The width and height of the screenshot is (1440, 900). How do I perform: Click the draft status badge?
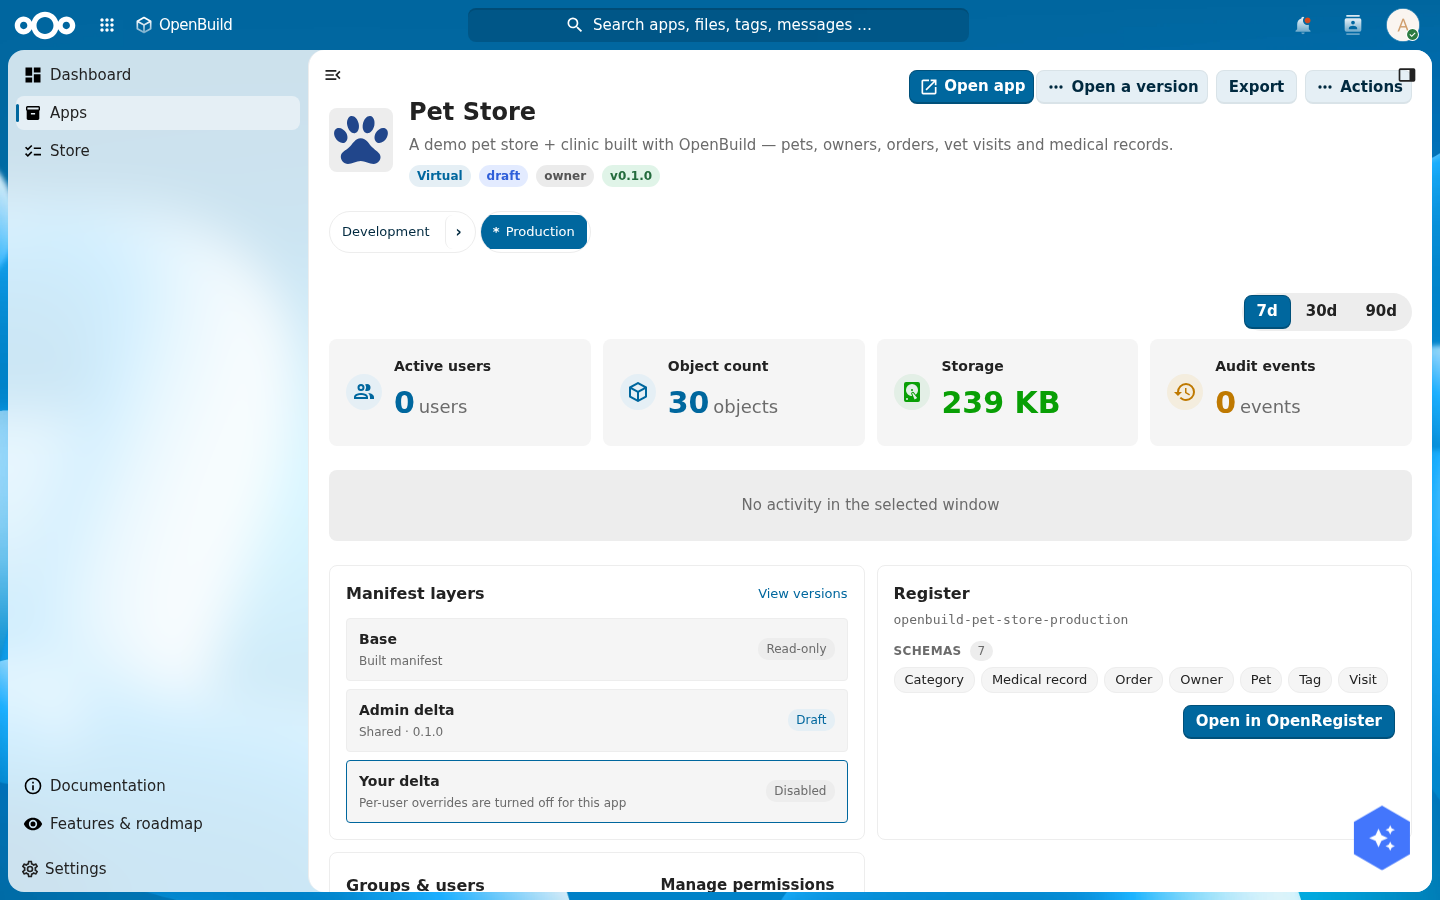(503, 176)
